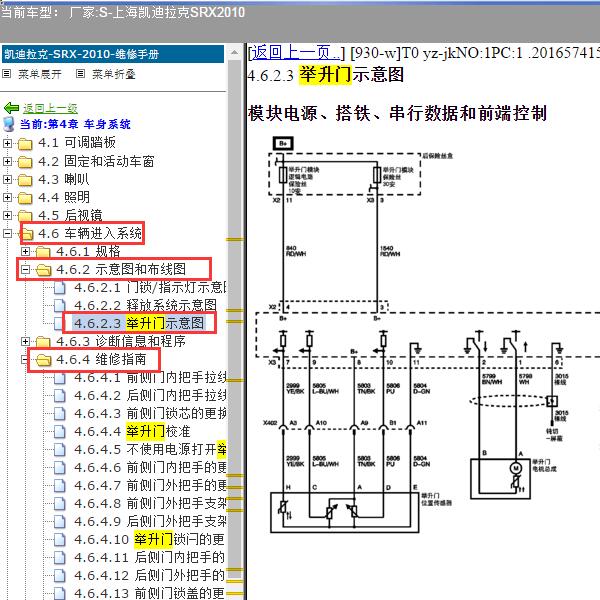600x600 pixels.
Task: Expand the 4.4 照明 node
Action: 7,197
